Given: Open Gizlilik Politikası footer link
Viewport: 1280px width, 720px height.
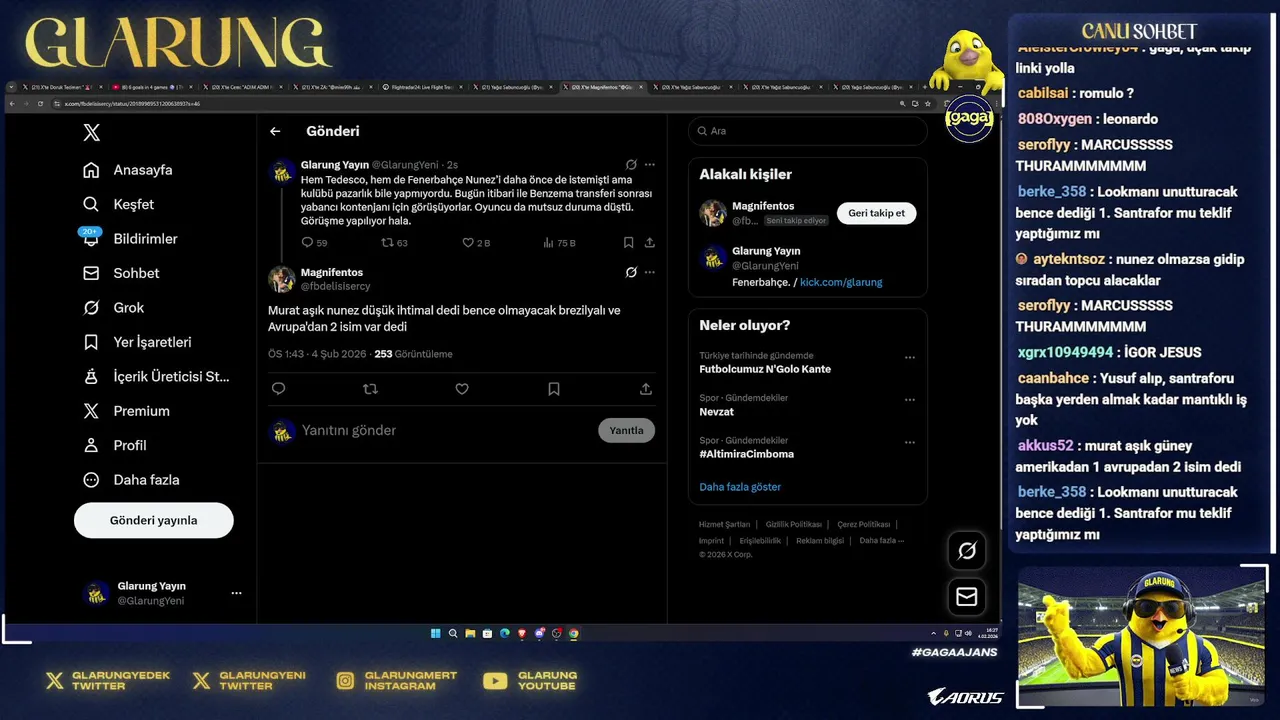Looking at the screenshot, I should [x=794, y=524].
